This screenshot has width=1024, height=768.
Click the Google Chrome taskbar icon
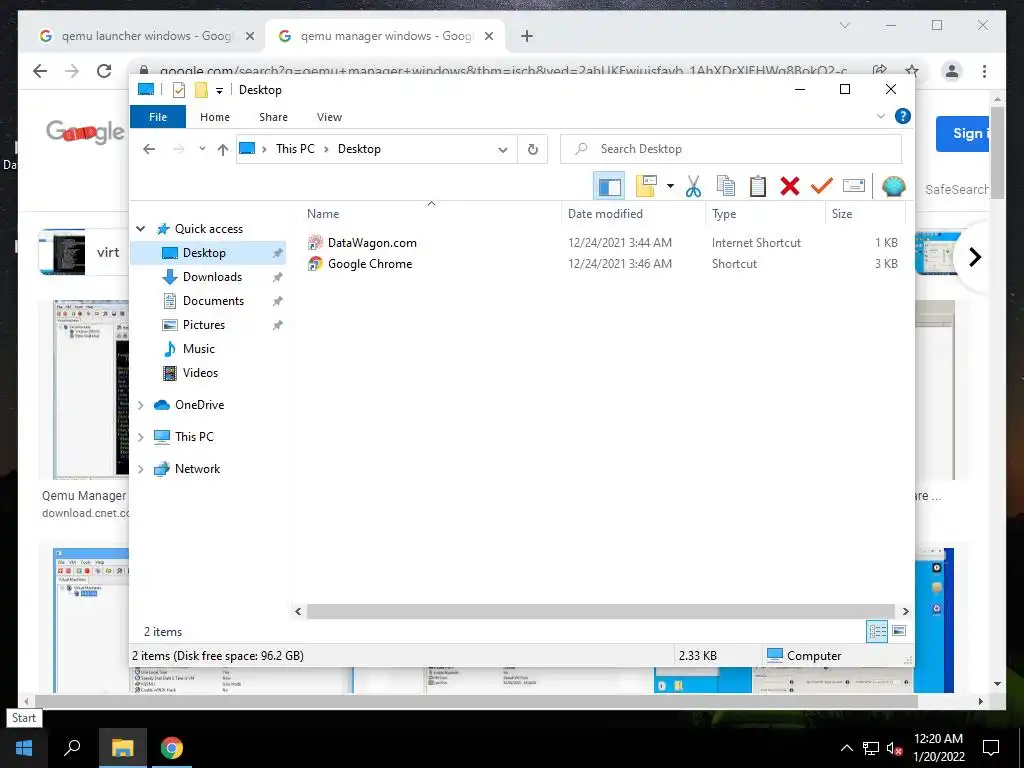(172, 748)
